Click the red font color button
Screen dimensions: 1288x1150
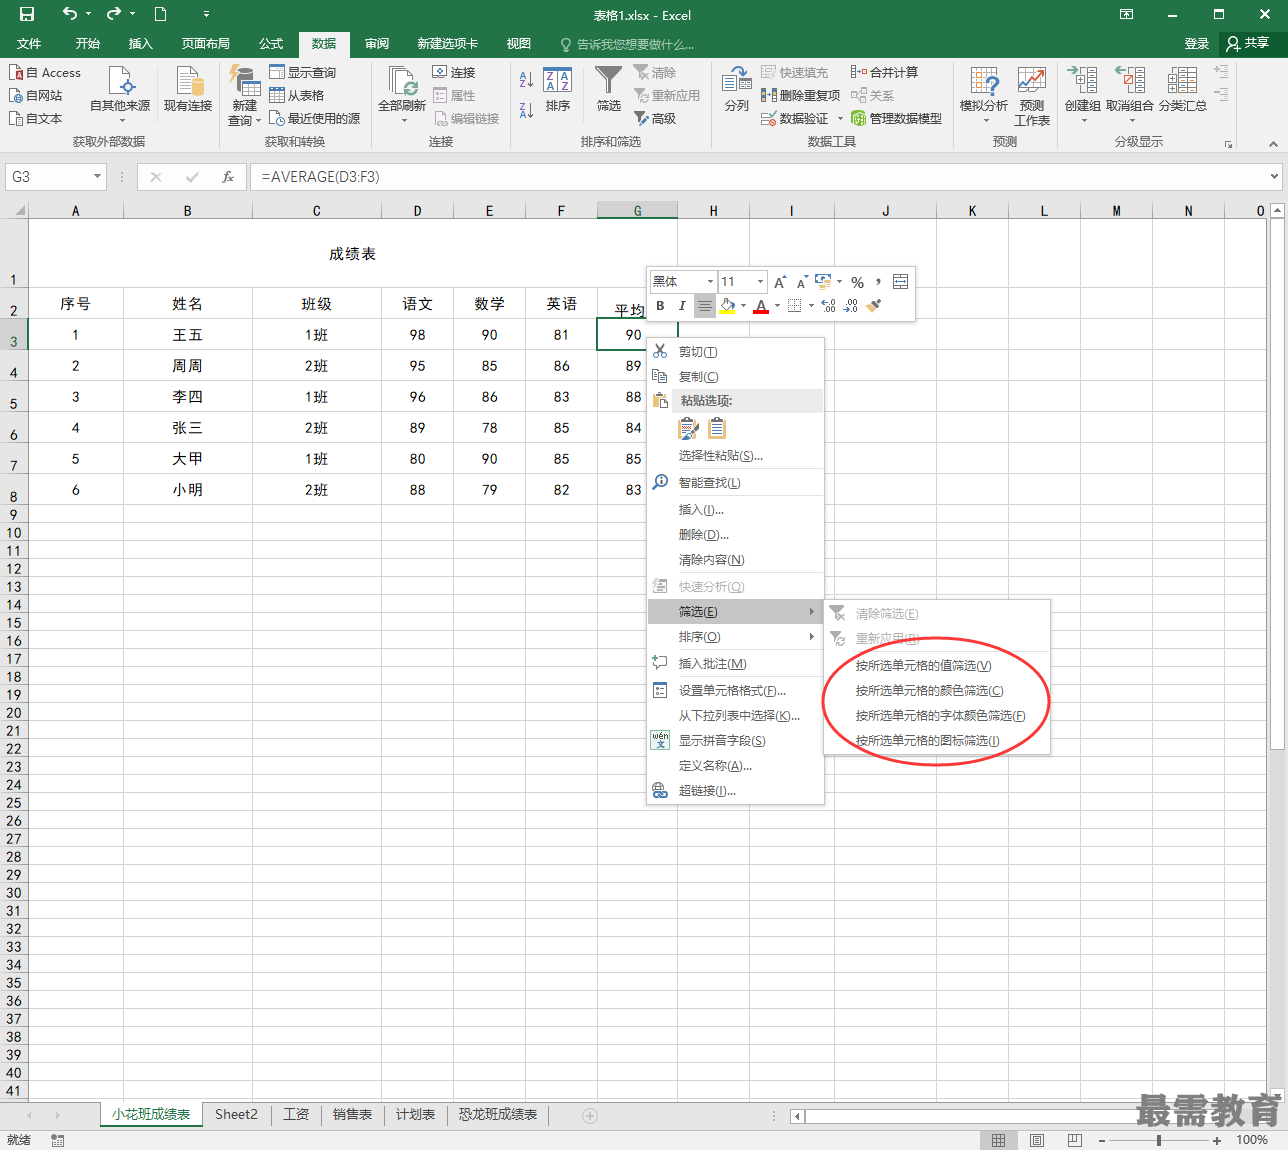coord(761,306)
